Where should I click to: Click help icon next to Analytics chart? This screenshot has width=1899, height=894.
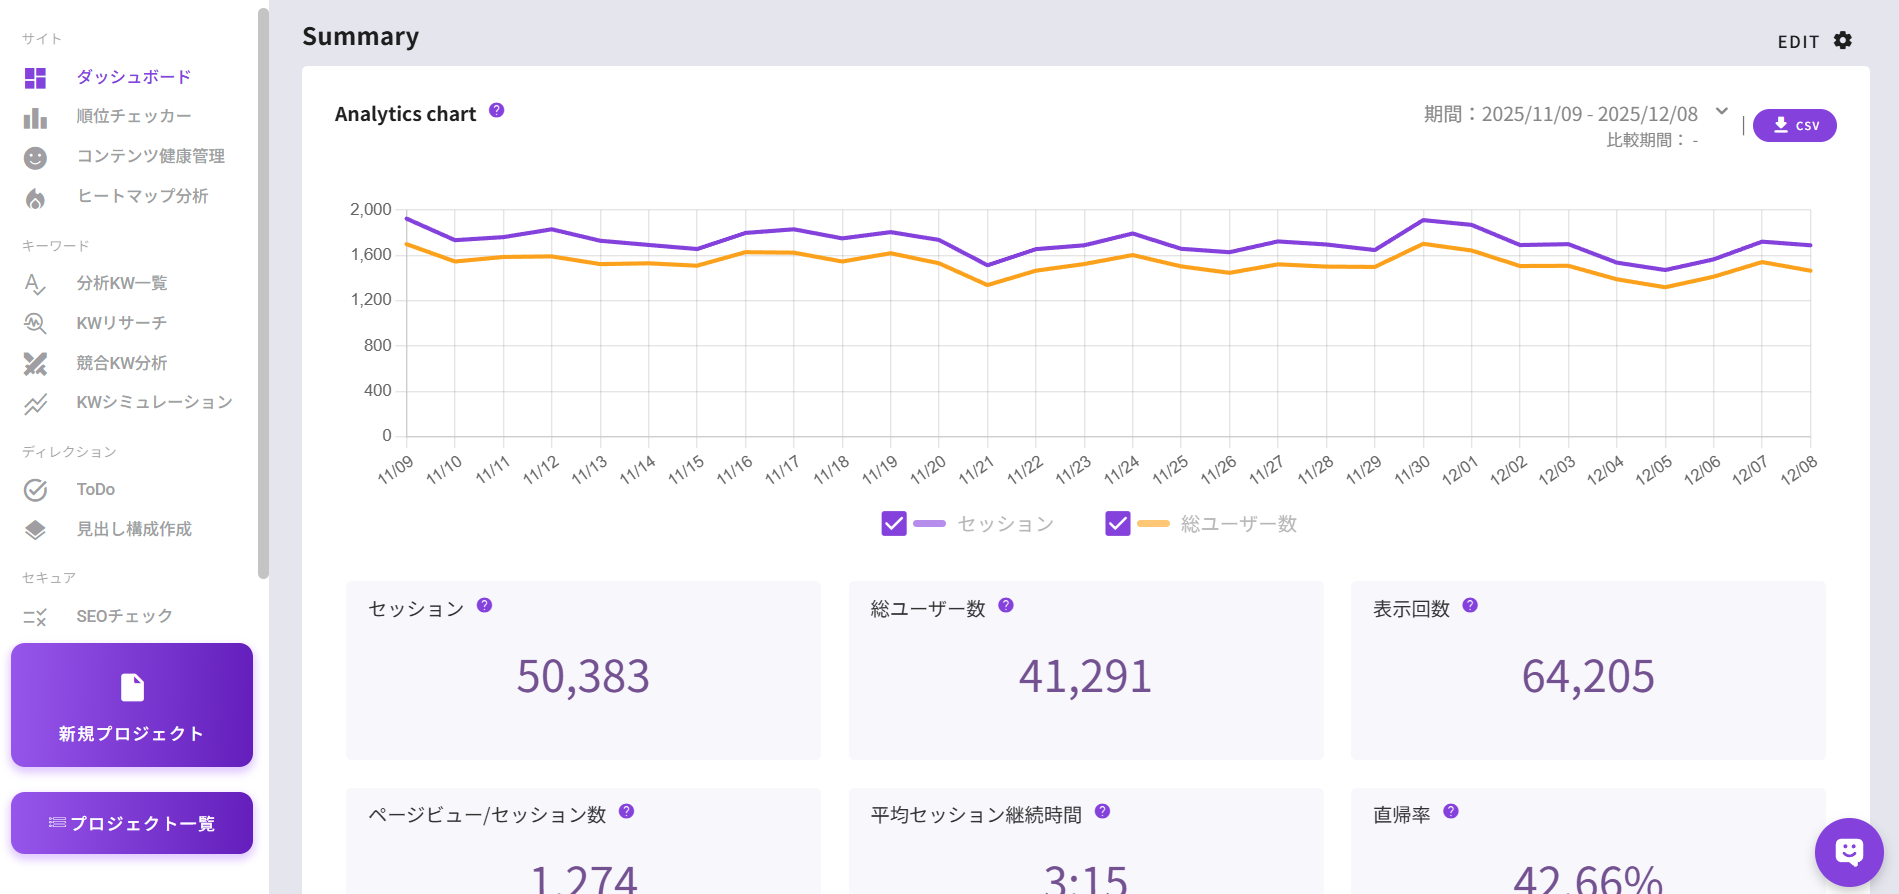496,111
